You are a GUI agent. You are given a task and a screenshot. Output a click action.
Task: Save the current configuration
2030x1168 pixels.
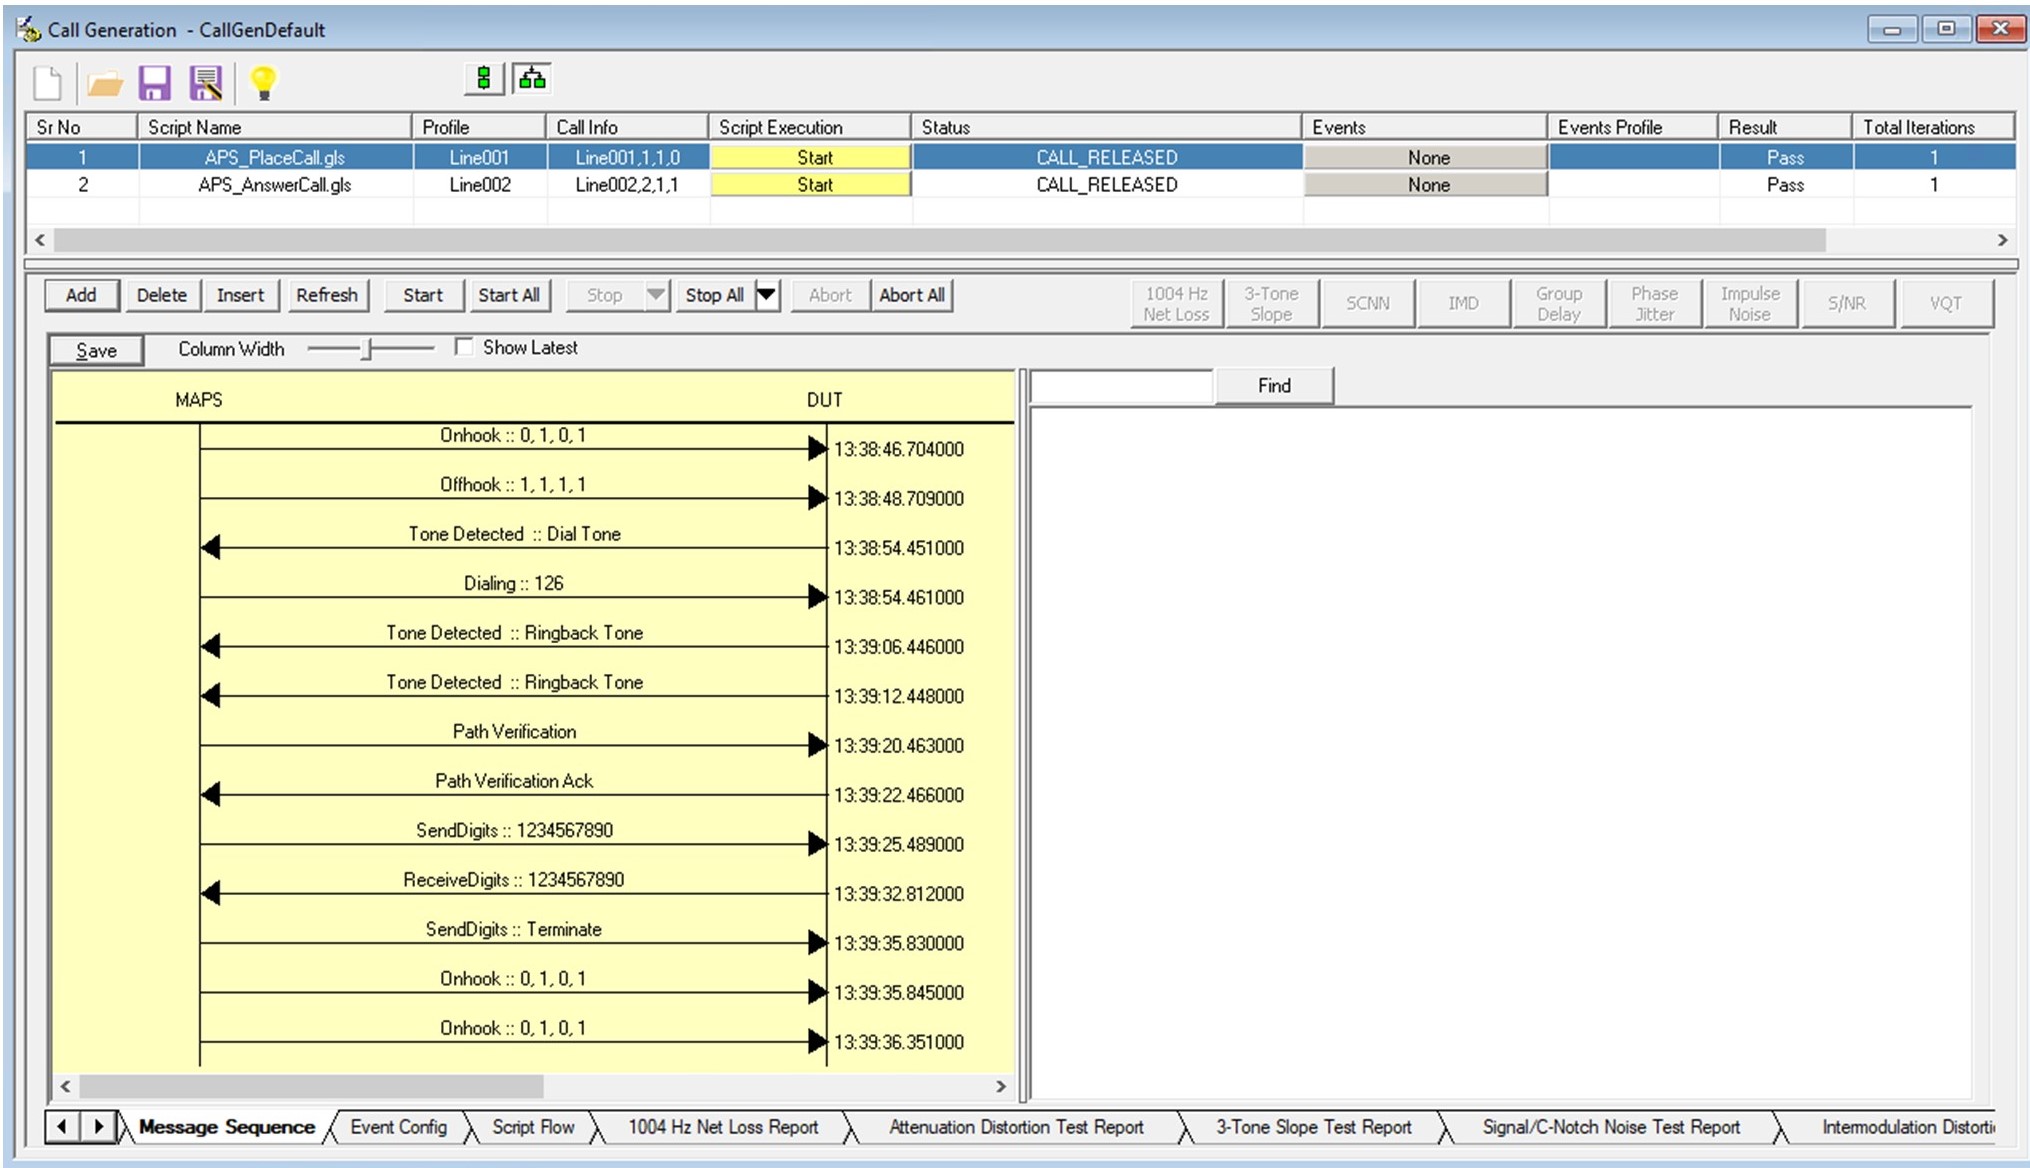click(x=154, y=84)
